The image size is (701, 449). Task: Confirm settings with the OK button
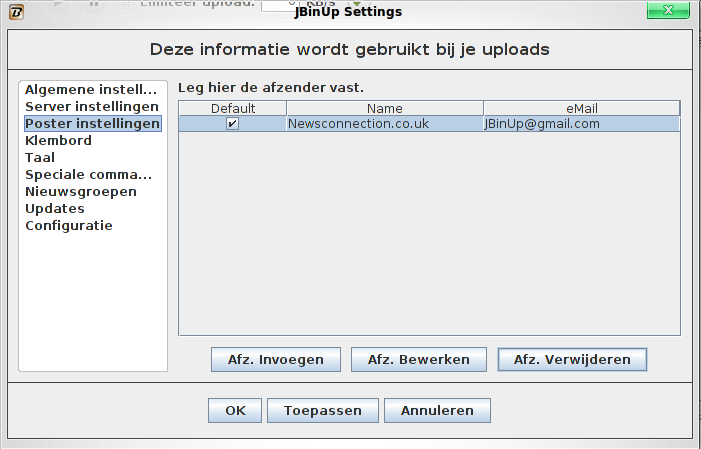pos(235,411)
